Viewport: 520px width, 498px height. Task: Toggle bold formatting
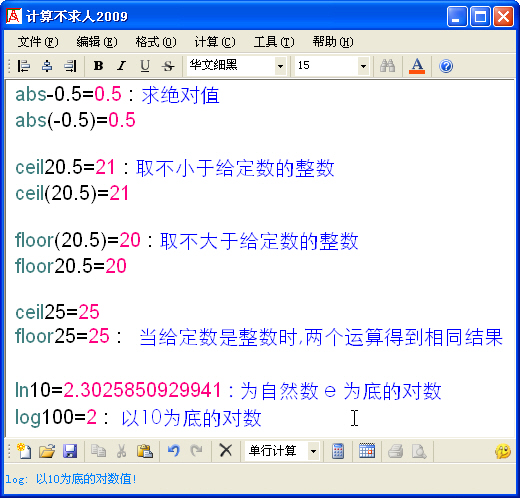[x=98, y=66]
